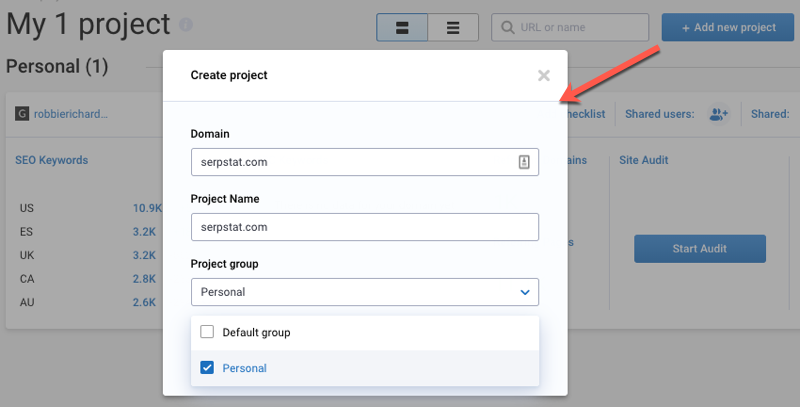Viewport: 800px width, 407px height.
Task: Select Personal option in the dropdown list
Action: 245,368
